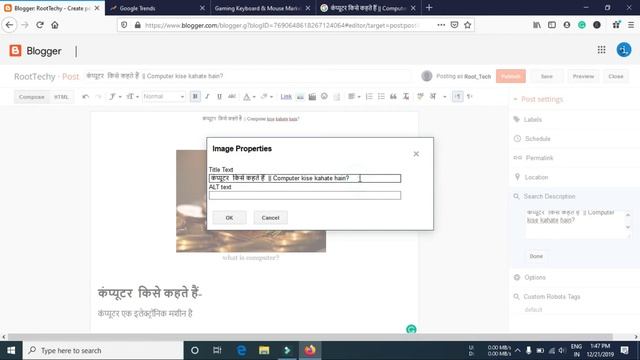Screen dimensions: 640x360
Task: Insert jump break in post
Action: [337, 97]
